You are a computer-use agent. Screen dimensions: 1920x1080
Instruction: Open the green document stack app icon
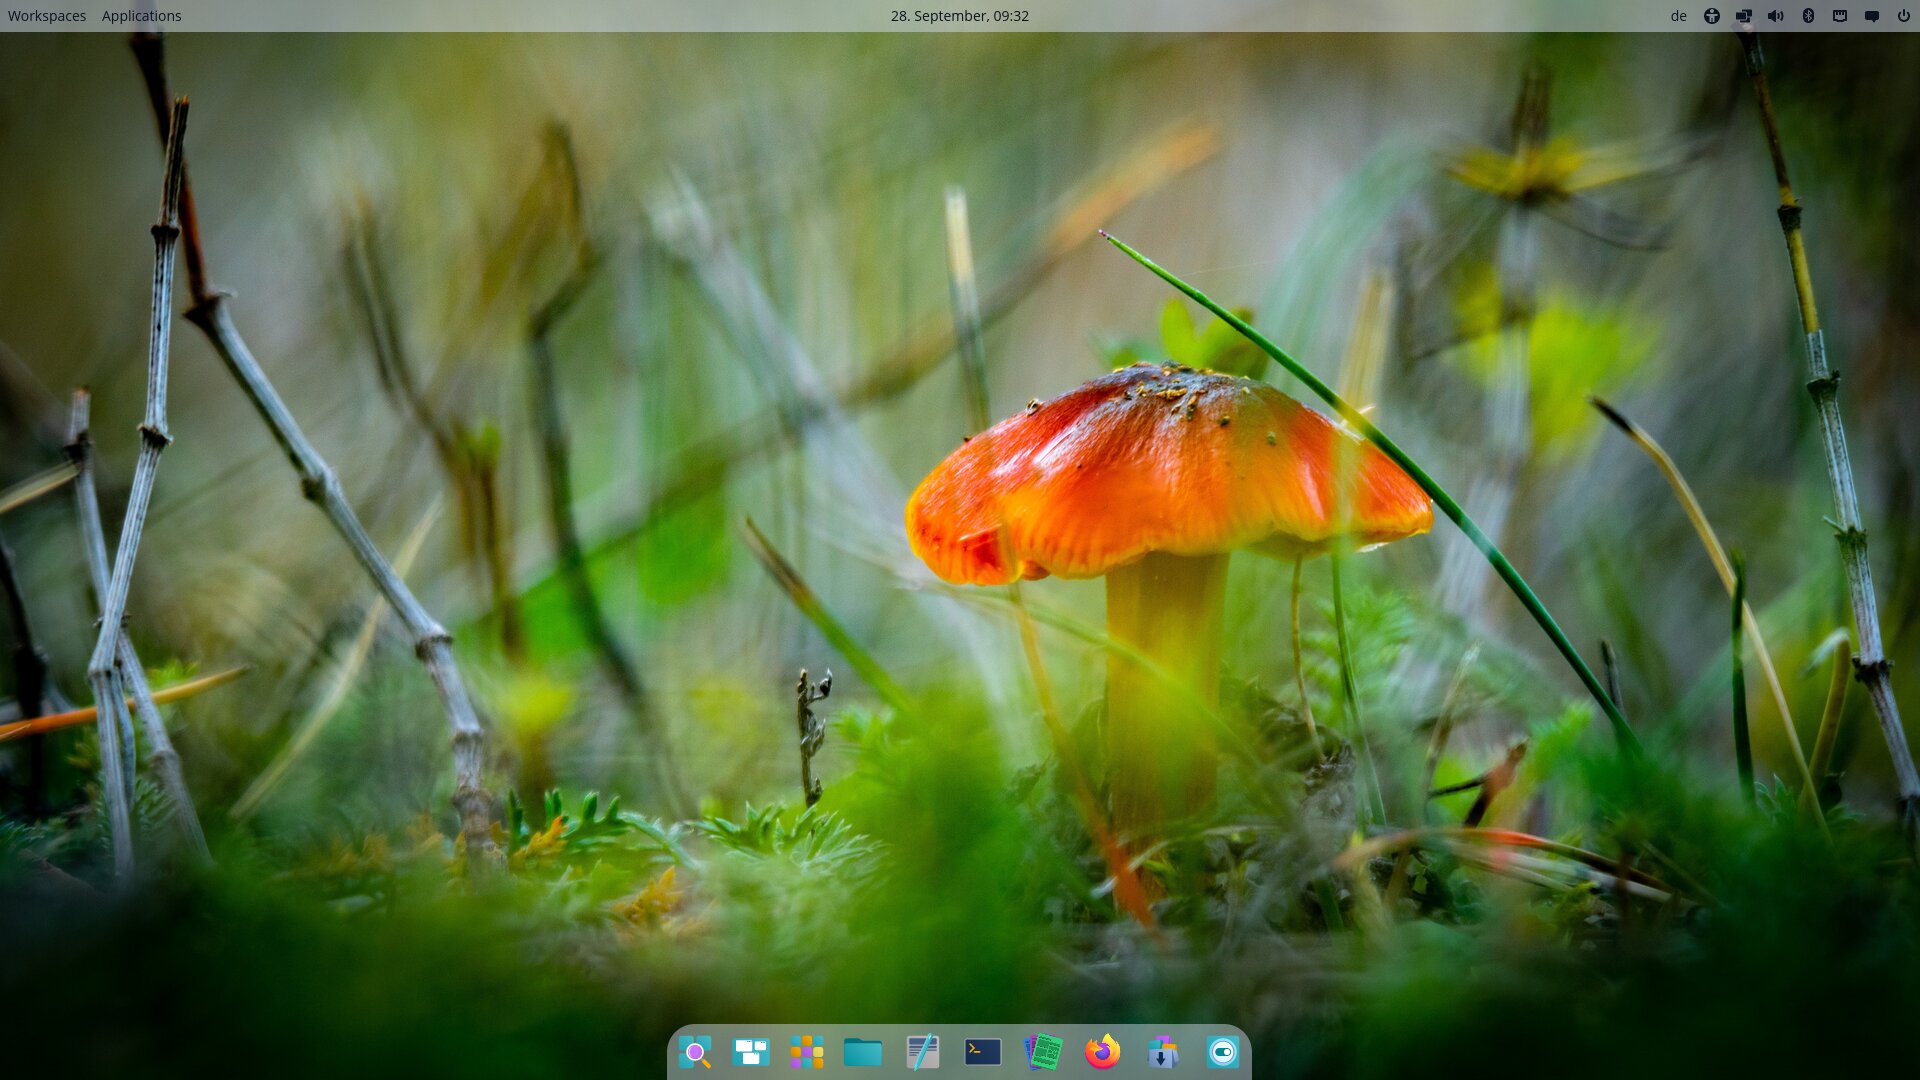[x=1043, y=1052]
